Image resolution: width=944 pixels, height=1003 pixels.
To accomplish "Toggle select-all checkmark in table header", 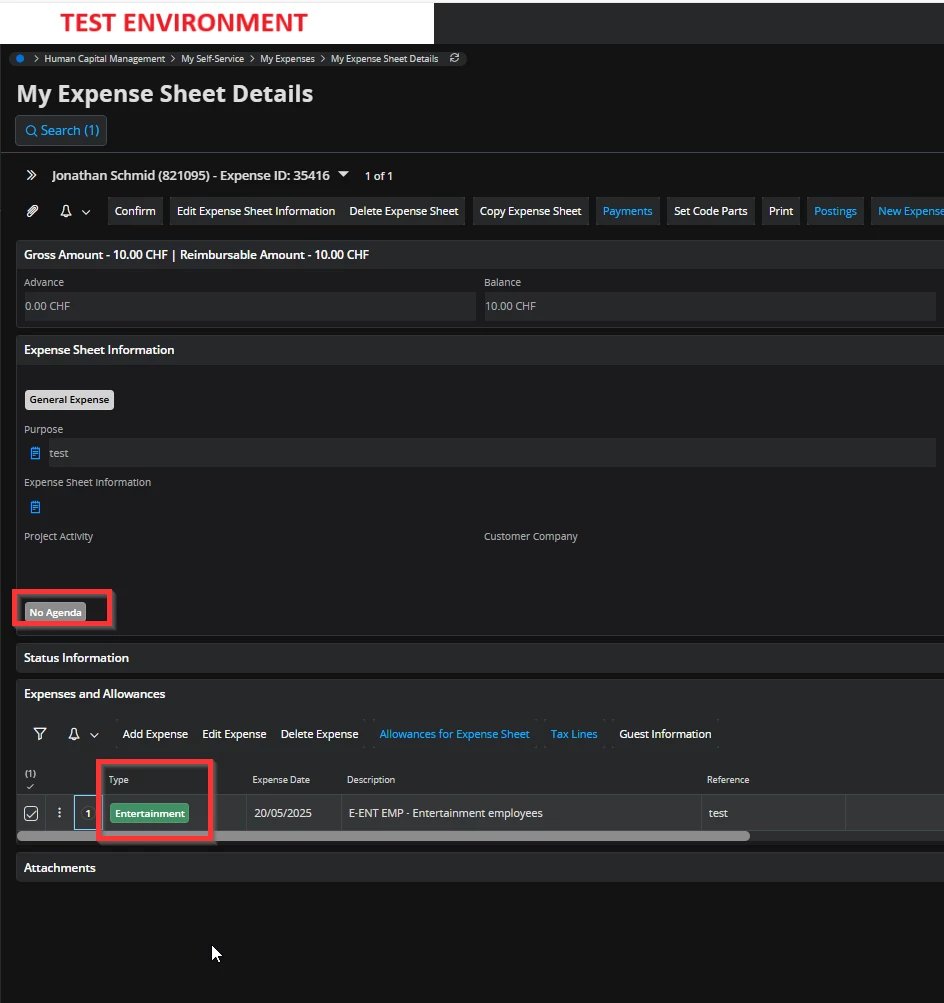I will pyautogui.click(x=30, y=786).
